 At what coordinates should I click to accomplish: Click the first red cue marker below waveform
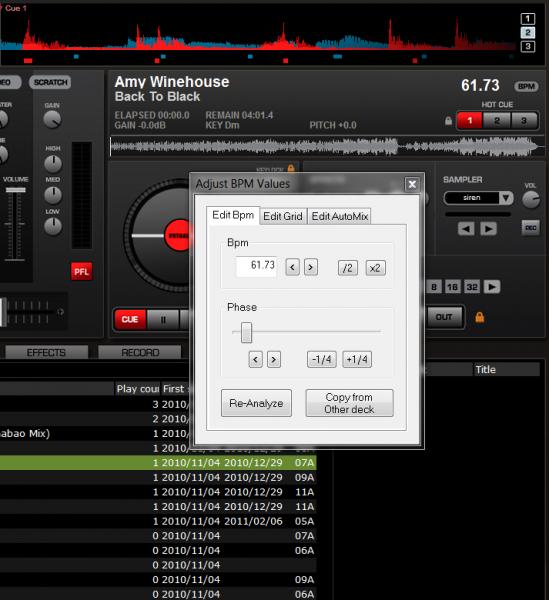pos(28,61)
